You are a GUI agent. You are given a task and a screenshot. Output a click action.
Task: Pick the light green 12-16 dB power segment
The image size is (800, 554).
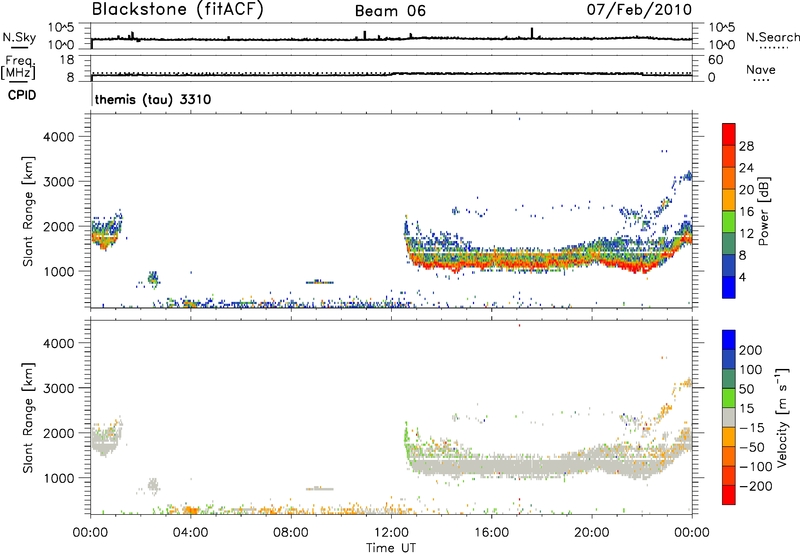click(729, 222)
